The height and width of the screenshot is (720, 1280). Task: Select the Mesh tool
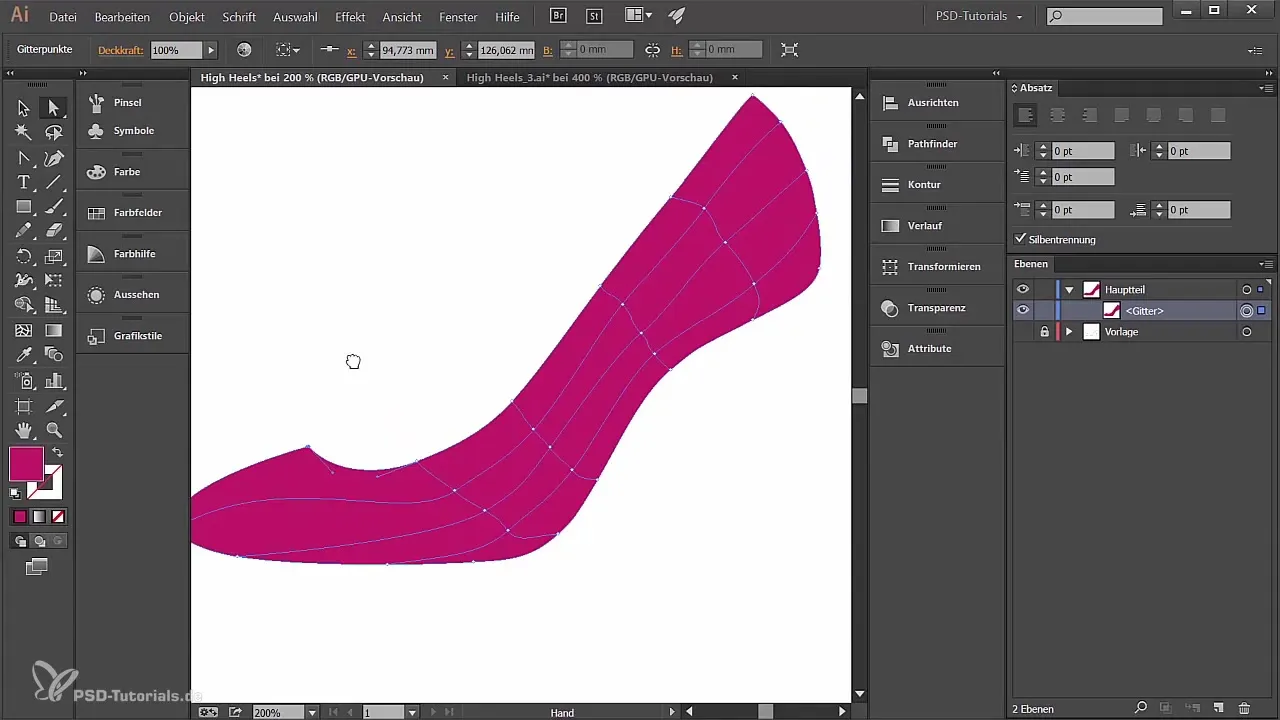23,331
